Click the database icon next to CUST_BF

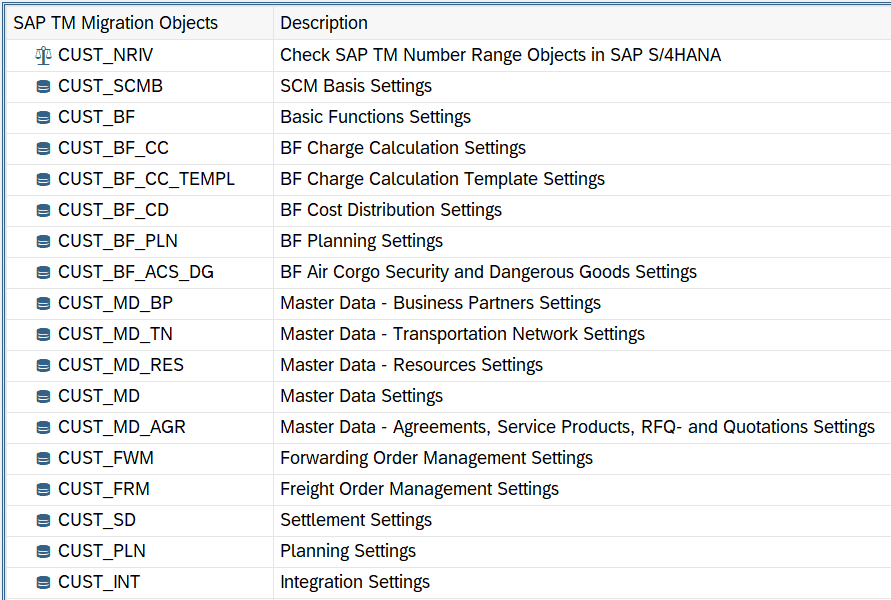(43, 118)
